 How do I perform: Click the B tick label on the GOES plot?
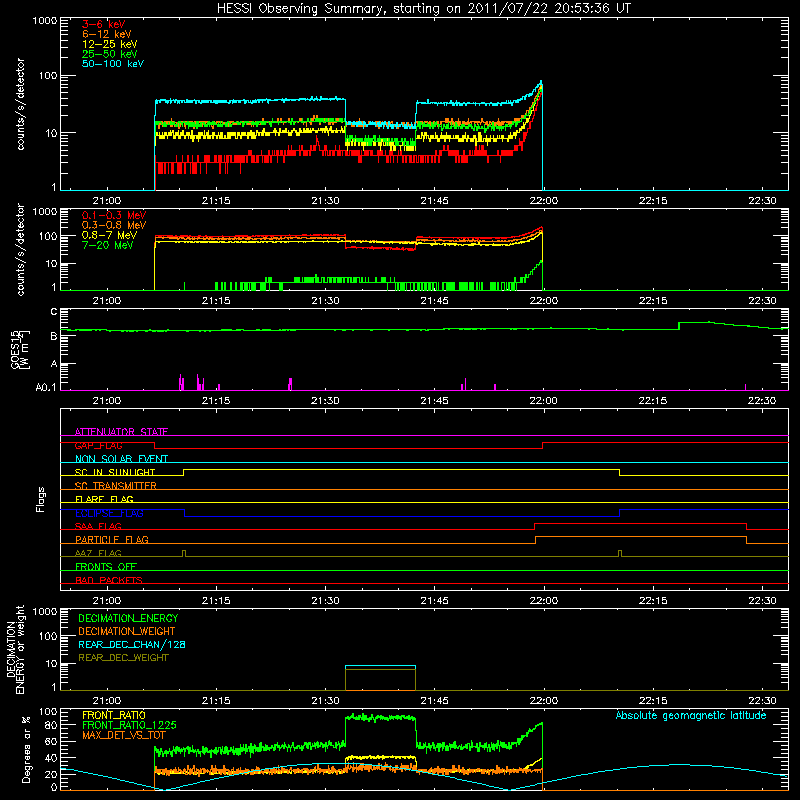(x=54, y=336)
